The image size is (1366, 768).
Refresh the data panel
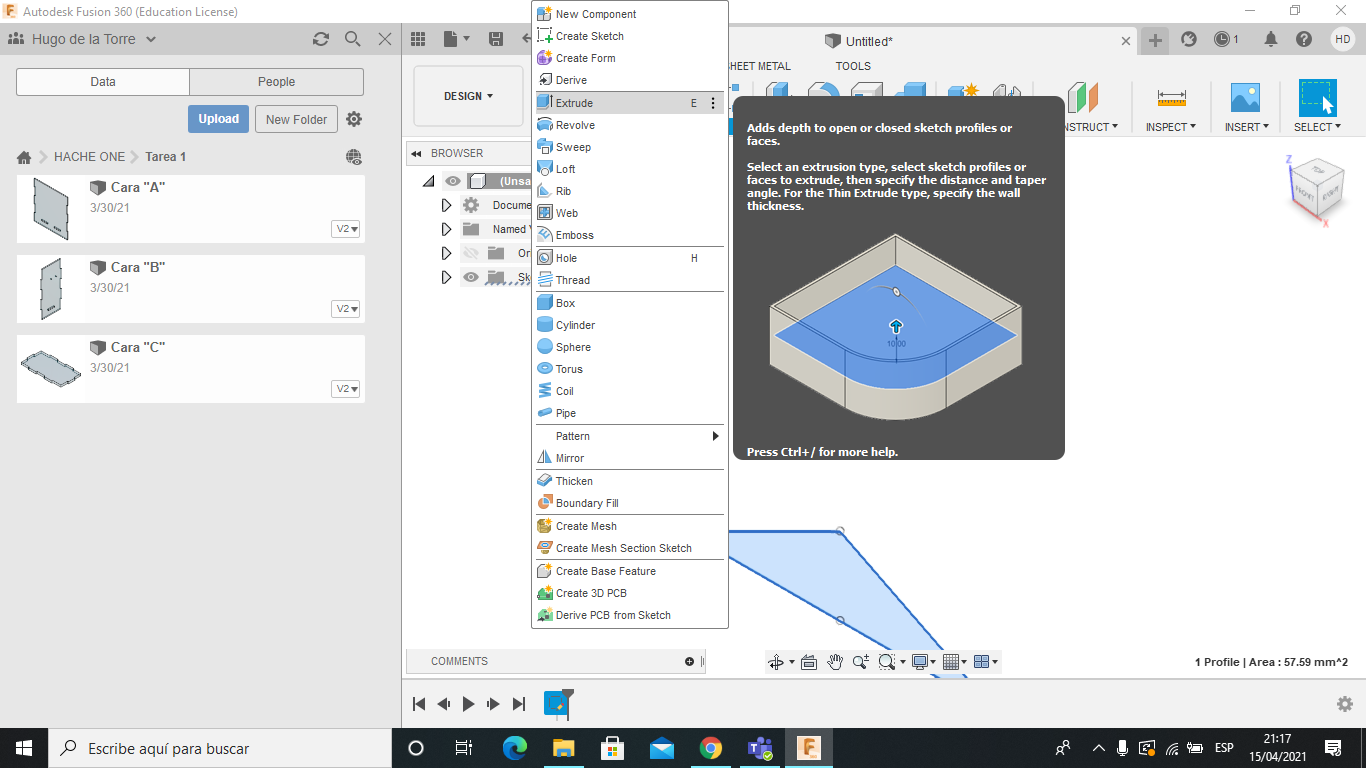pyautogui.click(x=321, y=39)
